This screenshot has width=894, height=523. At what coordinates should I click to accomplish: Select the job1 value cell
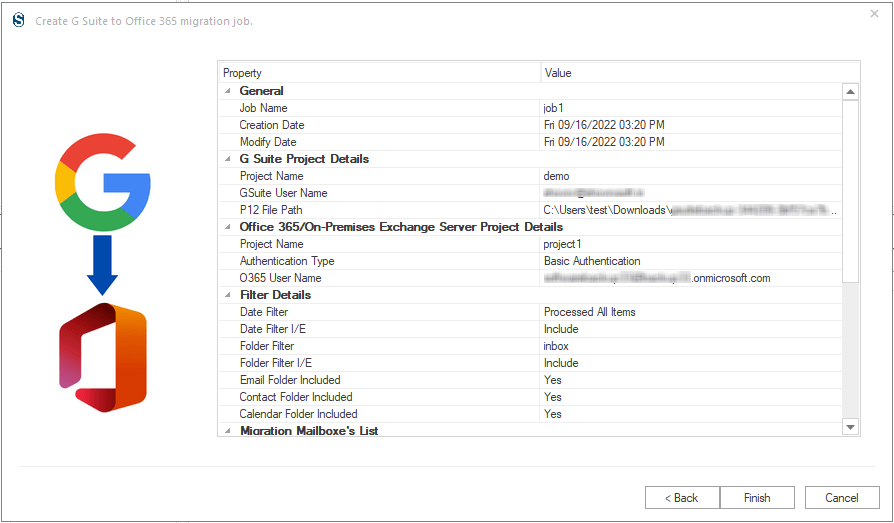tap(690, 108)
